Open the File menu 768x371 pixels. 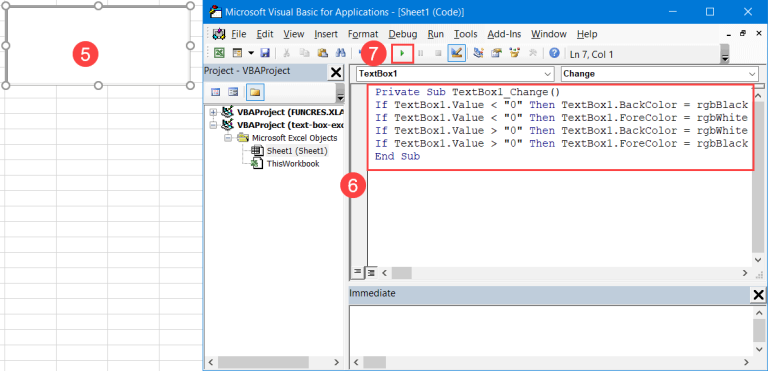pos(239,34)
